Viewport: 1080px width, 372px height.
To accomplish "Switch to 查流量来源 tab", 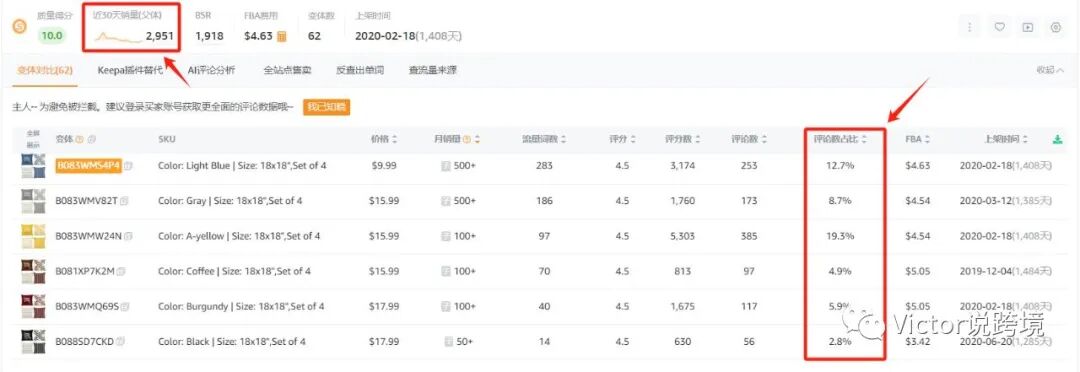I will click(433, 70).
